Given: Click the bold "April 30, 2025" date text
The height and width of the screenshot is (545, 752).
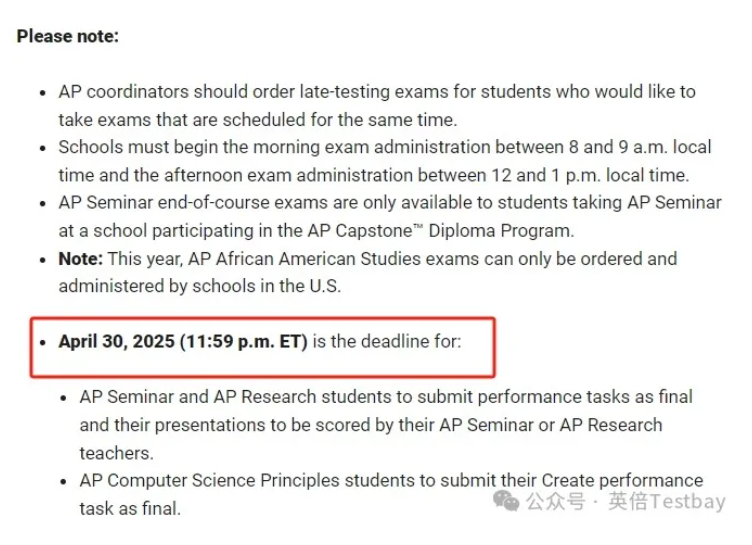Looking at the screenshot, I should click(x=117, y=342).
